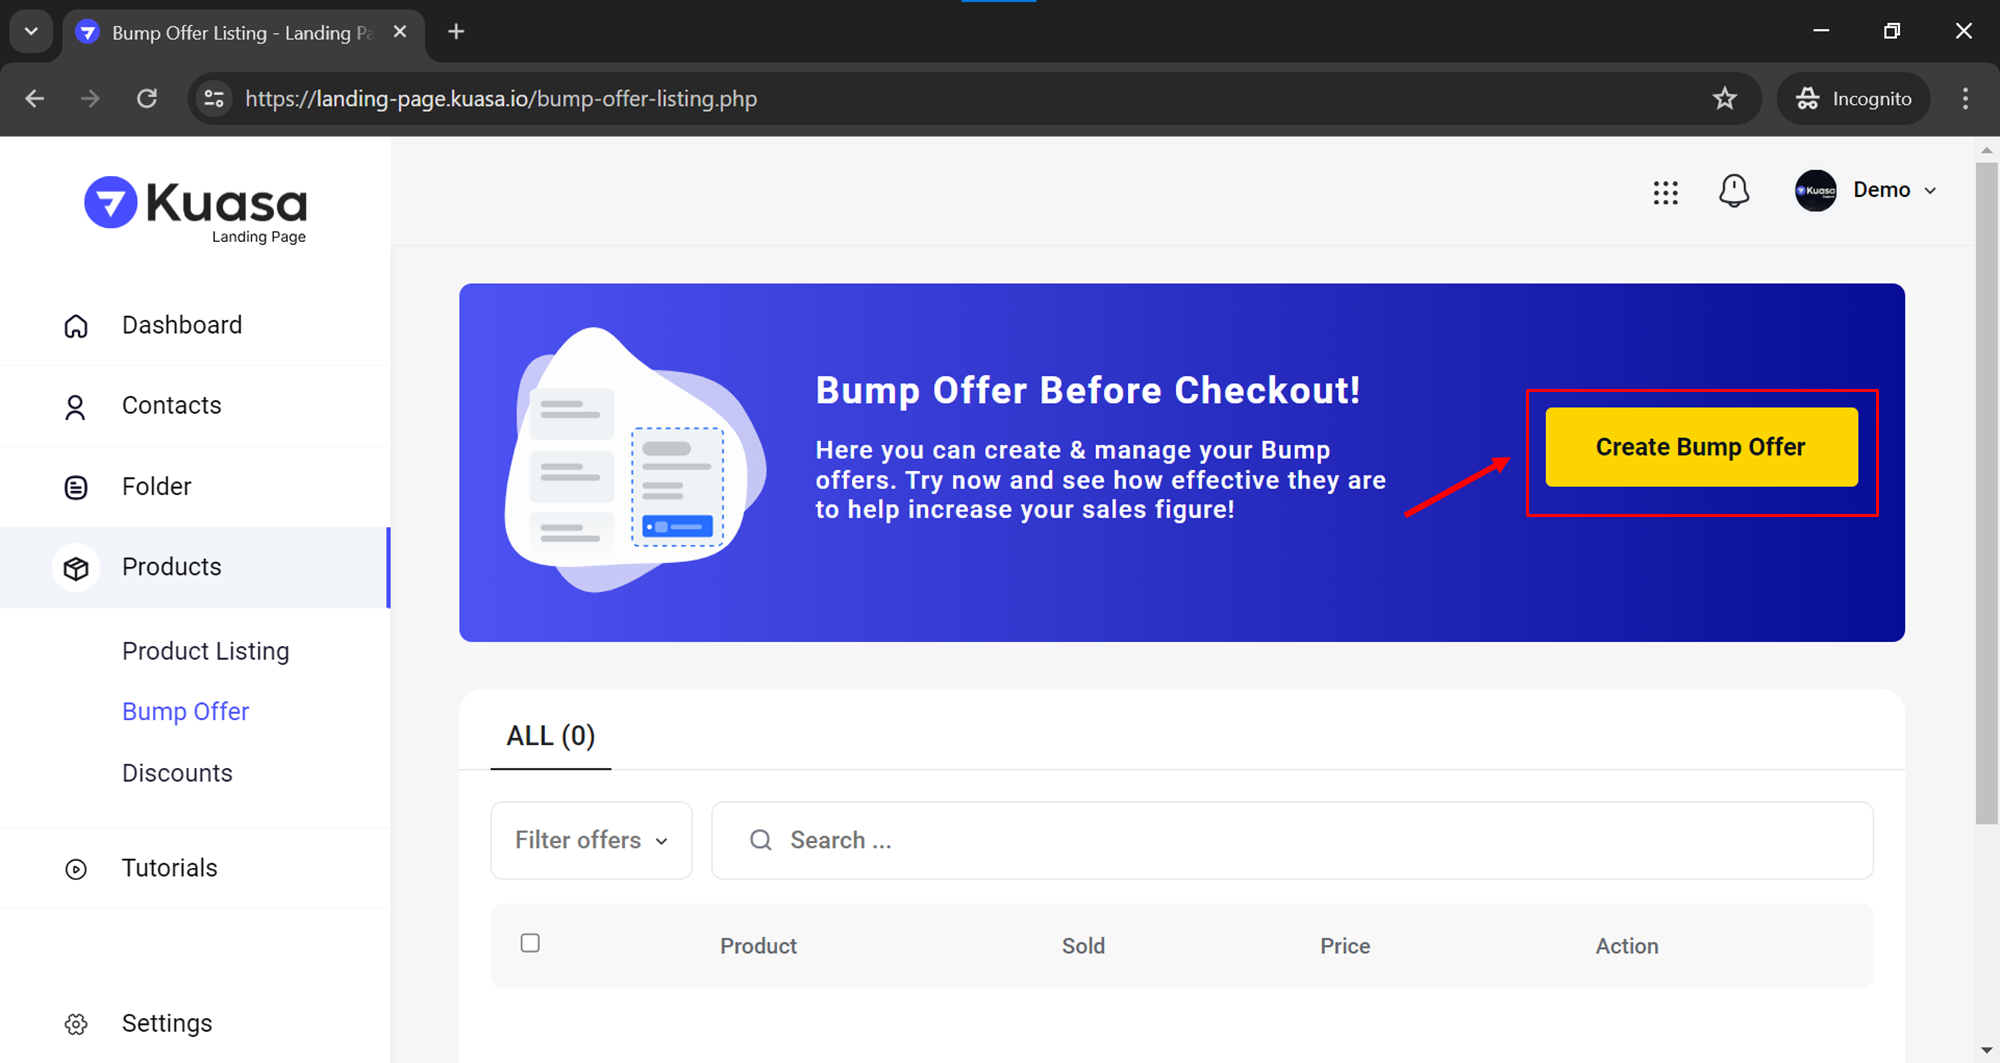
Task: Open the apps grid icon
Action: pos(1665,192)
